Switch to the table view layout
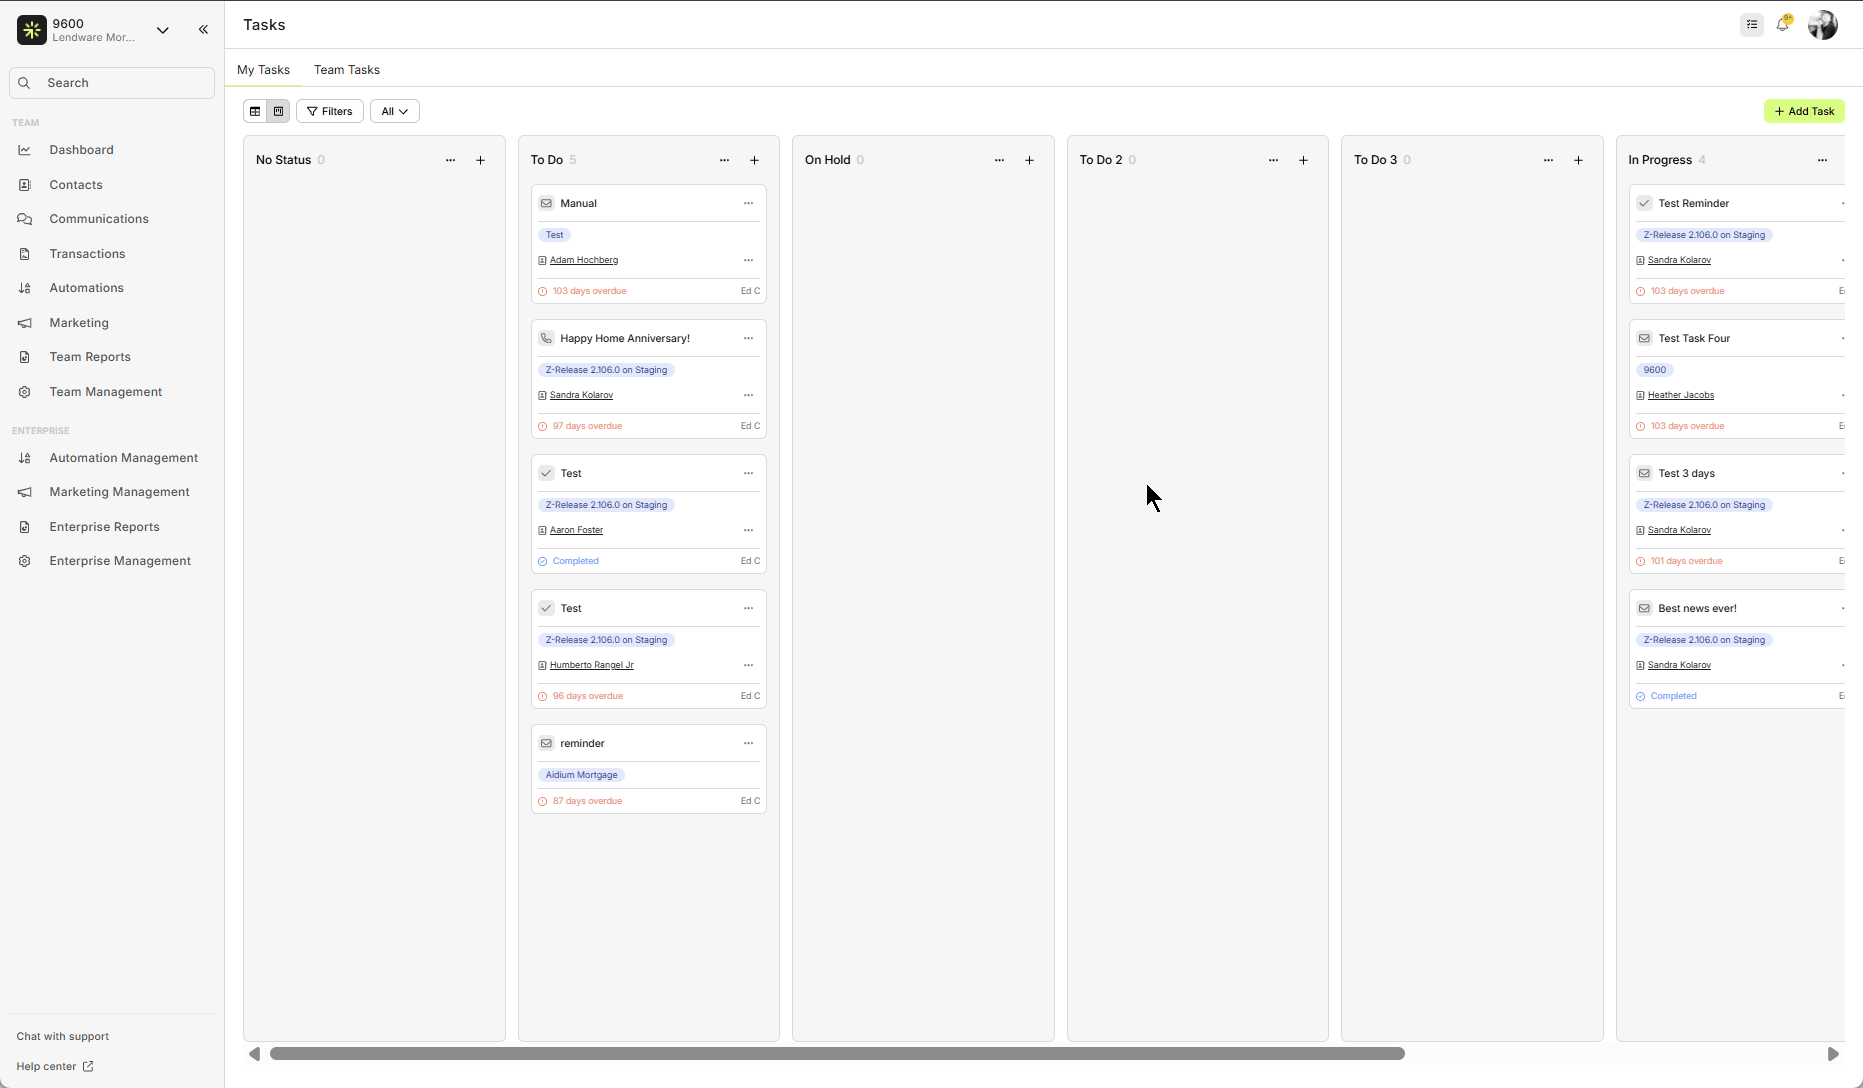Viewport: 1863px width, 1088px height. click(256, 111)
